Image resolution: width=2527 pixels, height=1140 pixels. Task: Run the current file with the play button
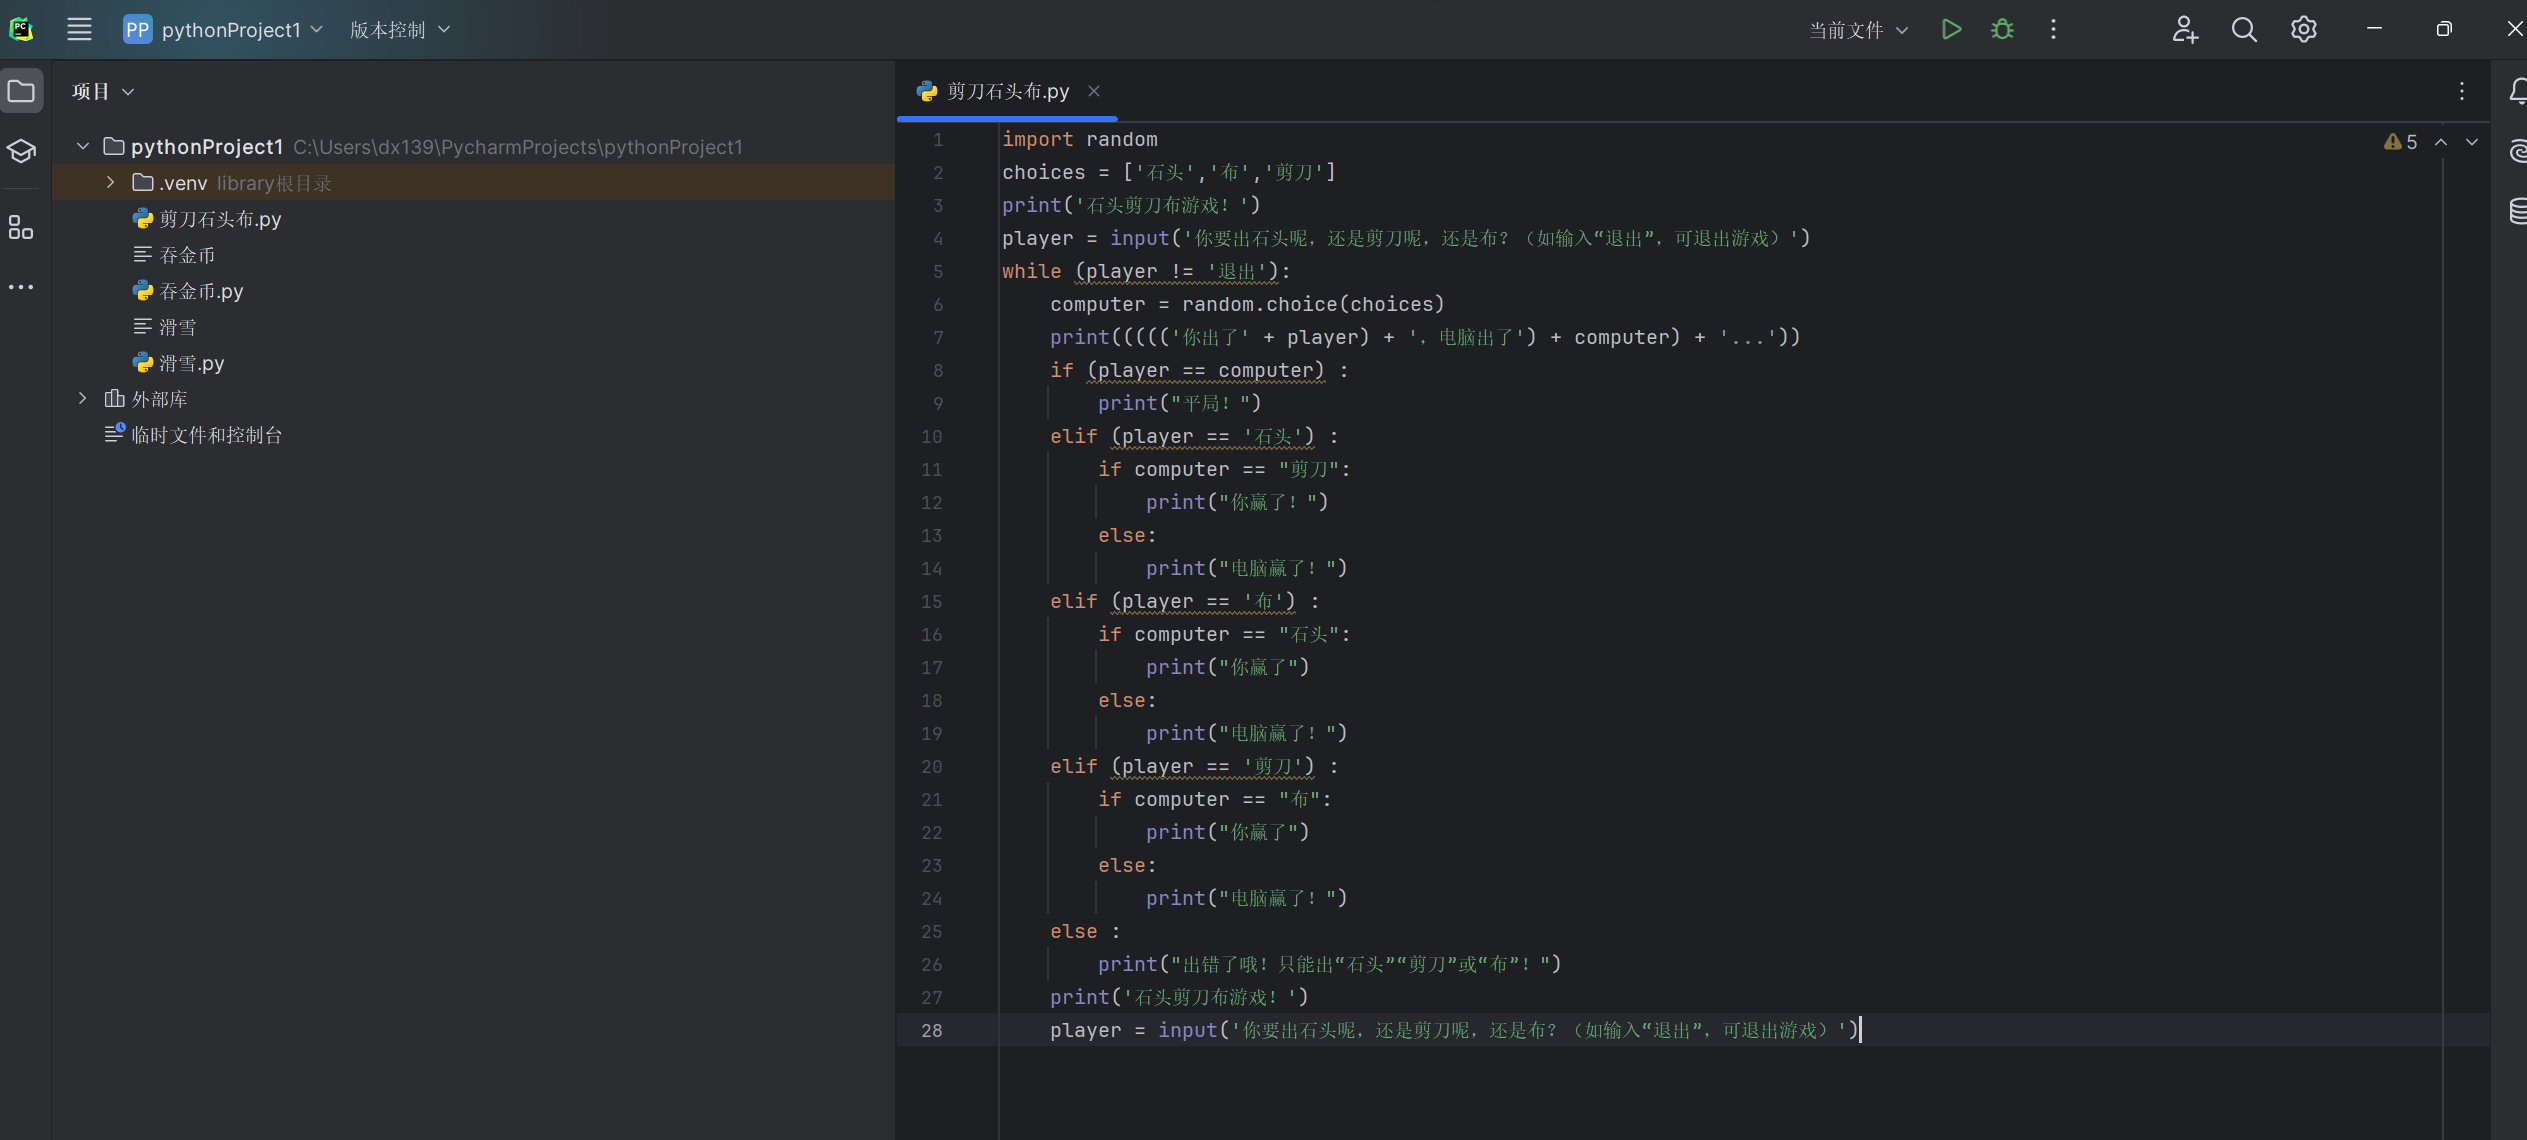(x=1951, y=29)
